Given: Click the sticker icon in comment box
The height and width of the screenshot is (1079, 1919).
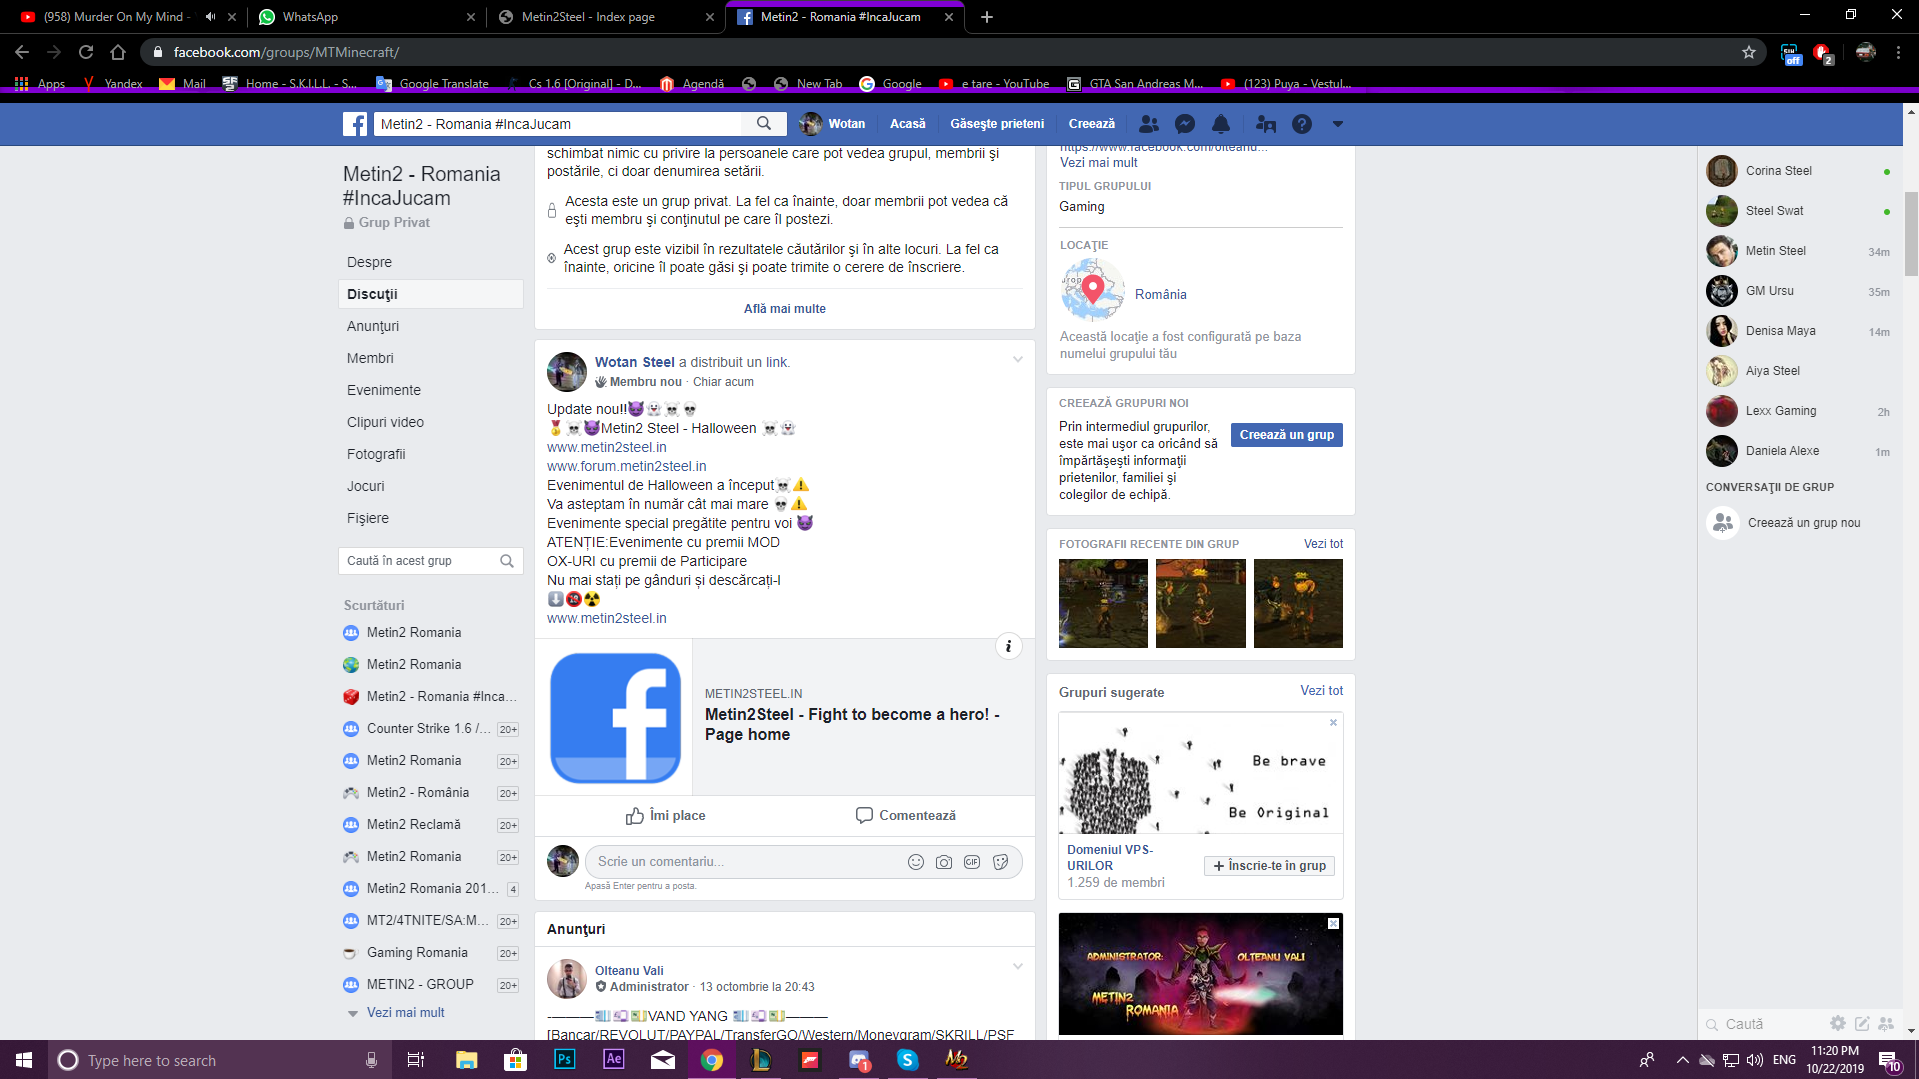Looking at the screenshot, I should (x=1001, y=862).
